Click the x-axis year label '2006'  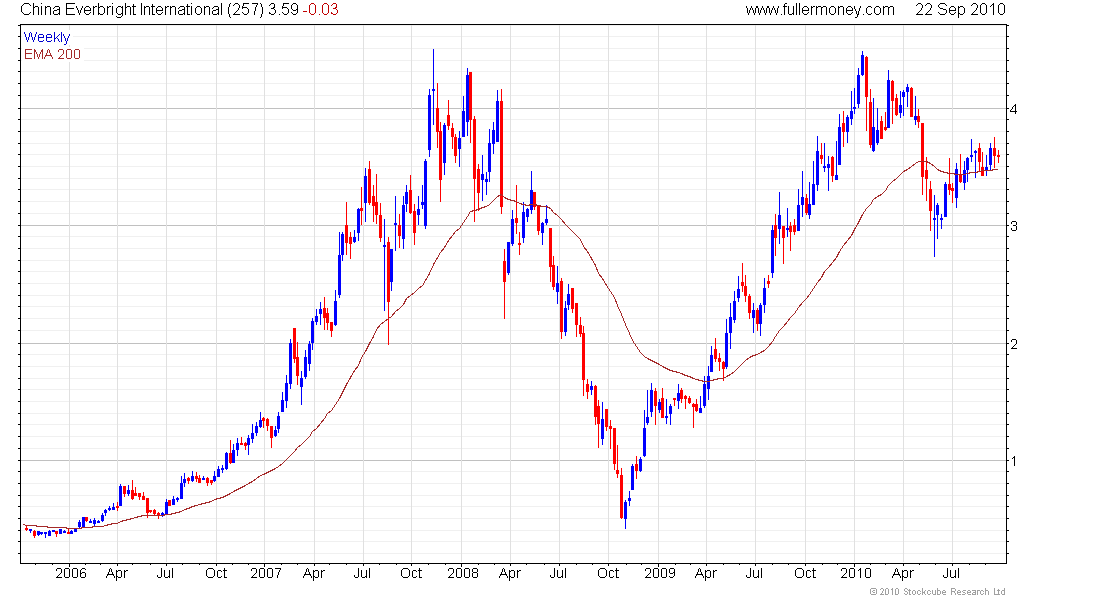tap(71, 573)
